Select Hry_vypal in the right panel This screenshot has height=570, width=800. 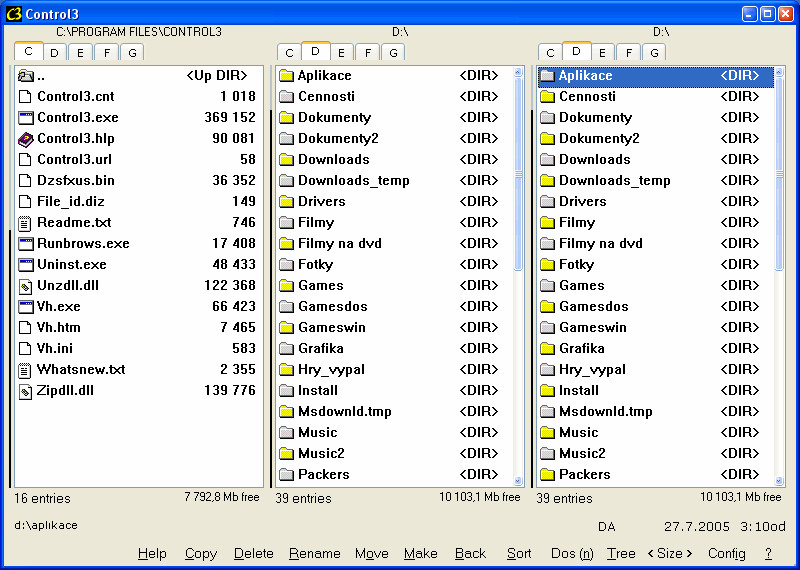coord(656,370)
